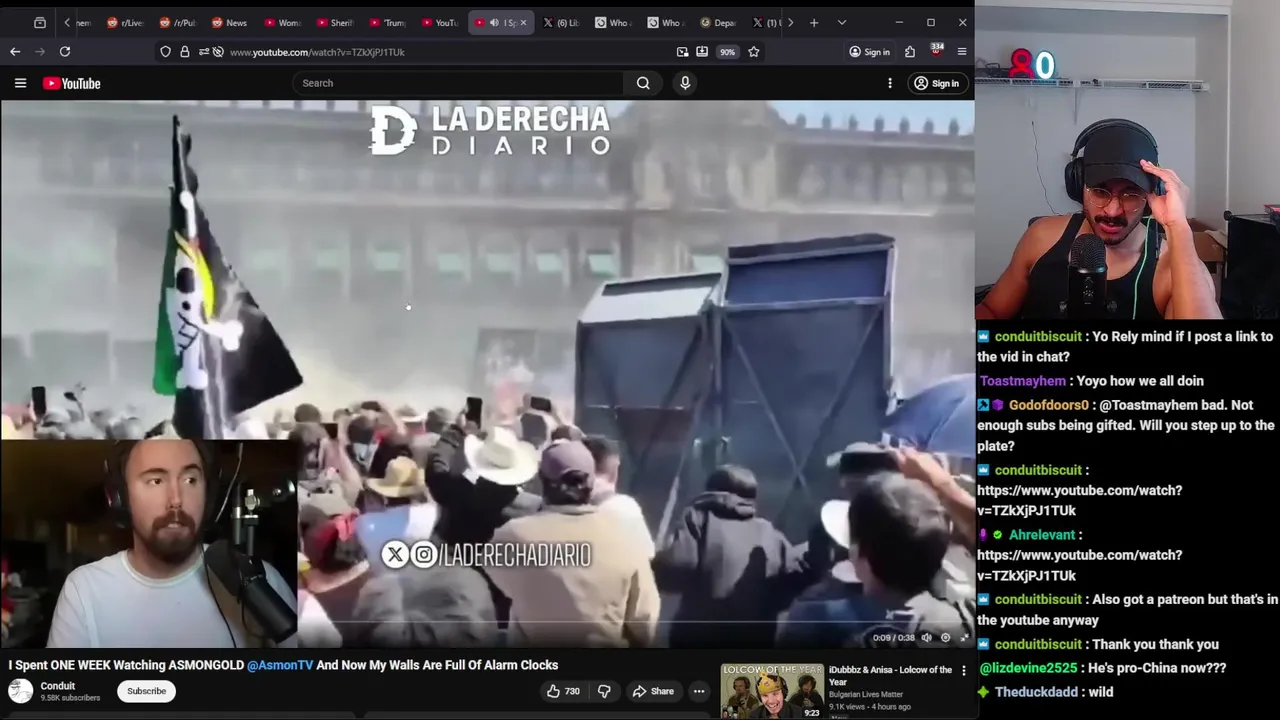Switch to the (6) X tab
The image size is (1280, 720).
point(562,22)
